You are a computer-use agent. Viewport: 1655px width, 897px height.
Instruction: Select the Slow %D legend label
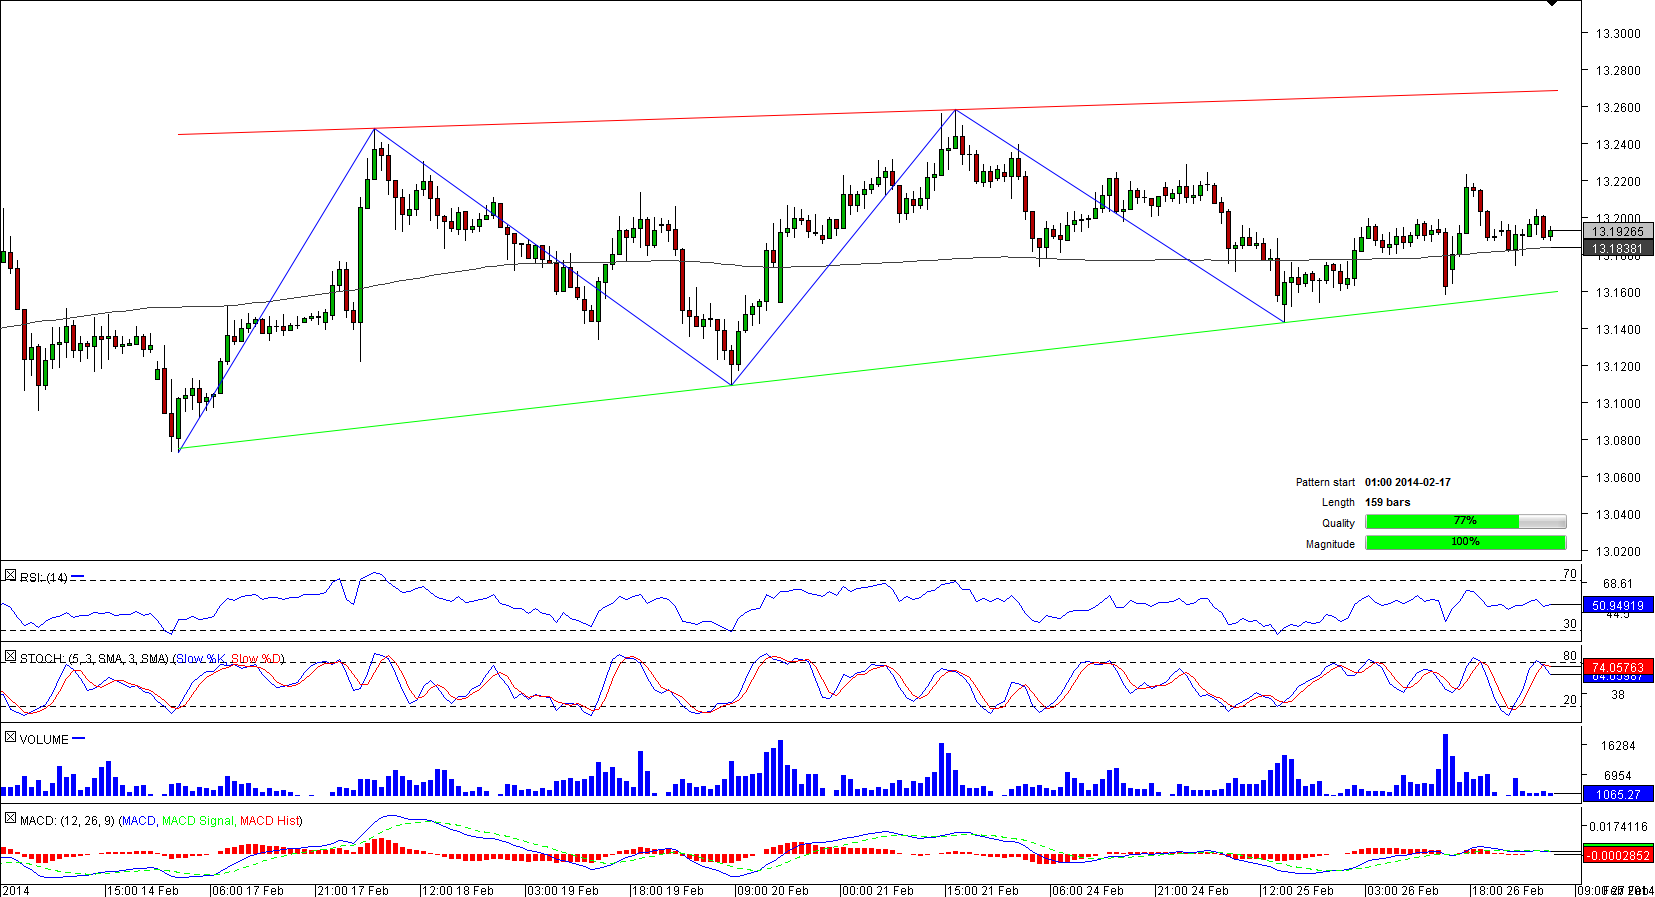click(256, 659)
